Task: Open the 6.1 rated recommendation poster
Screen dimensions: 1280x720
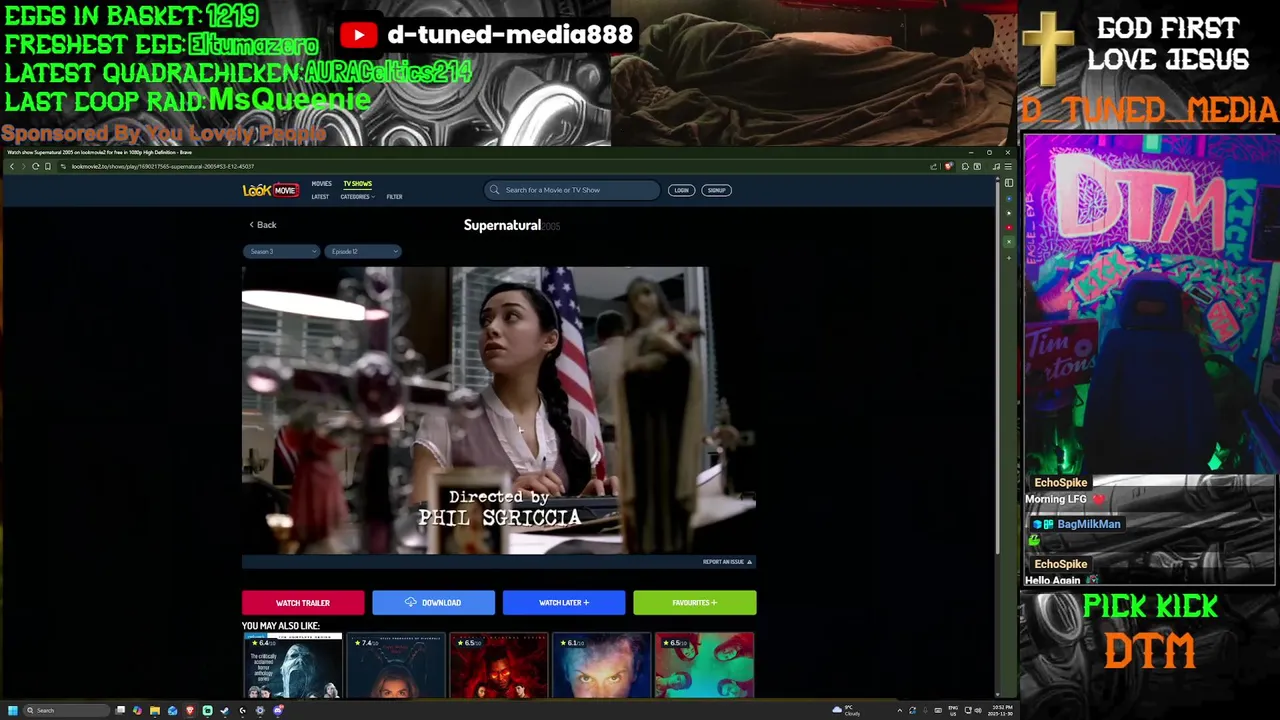Action: tap(601, 666)
